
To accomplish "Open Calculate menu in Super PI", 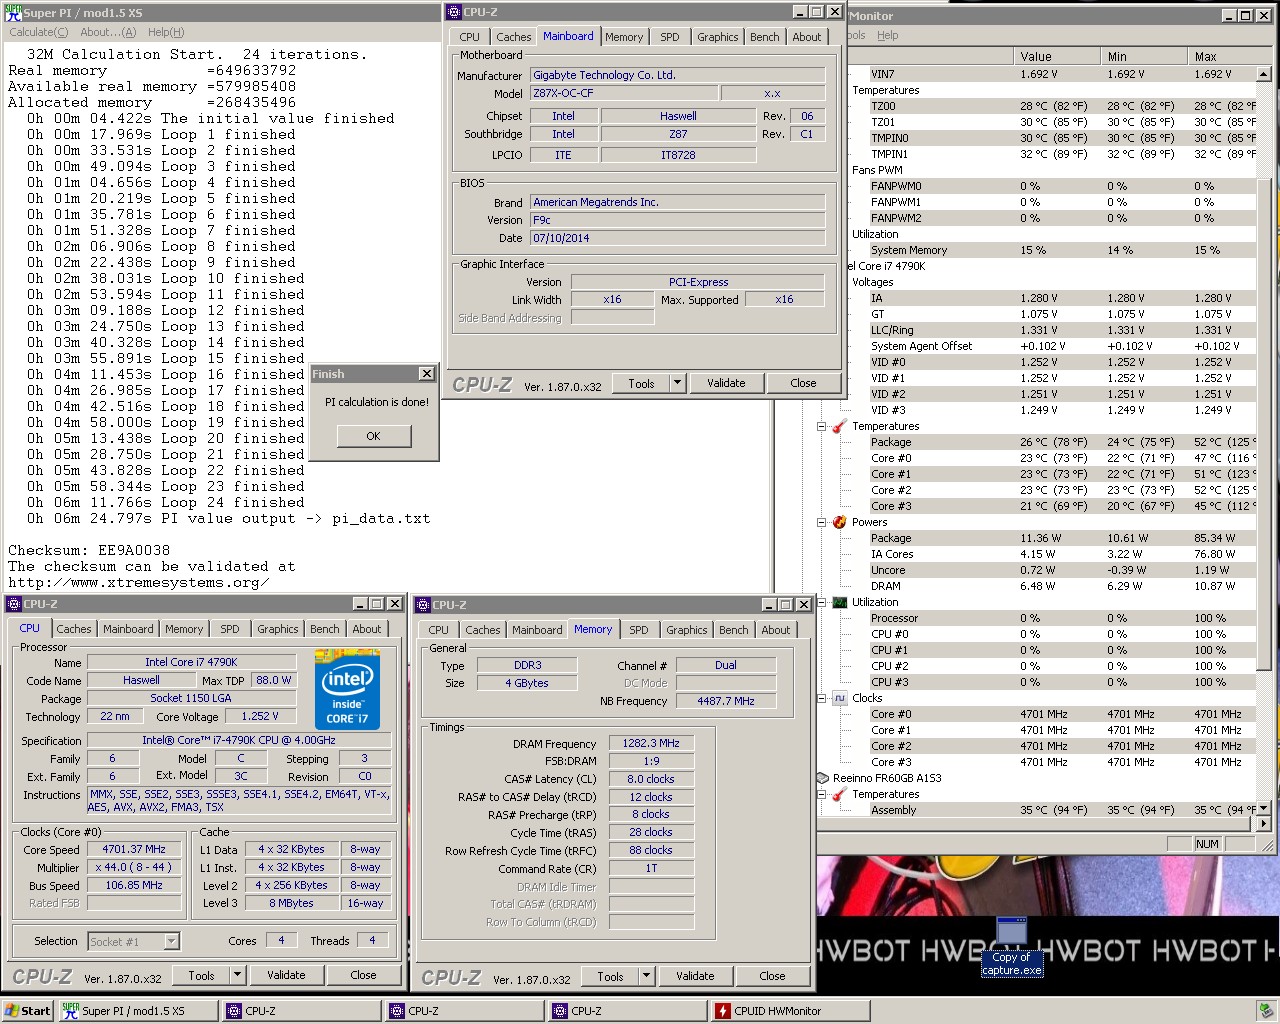I will point(38,32).
